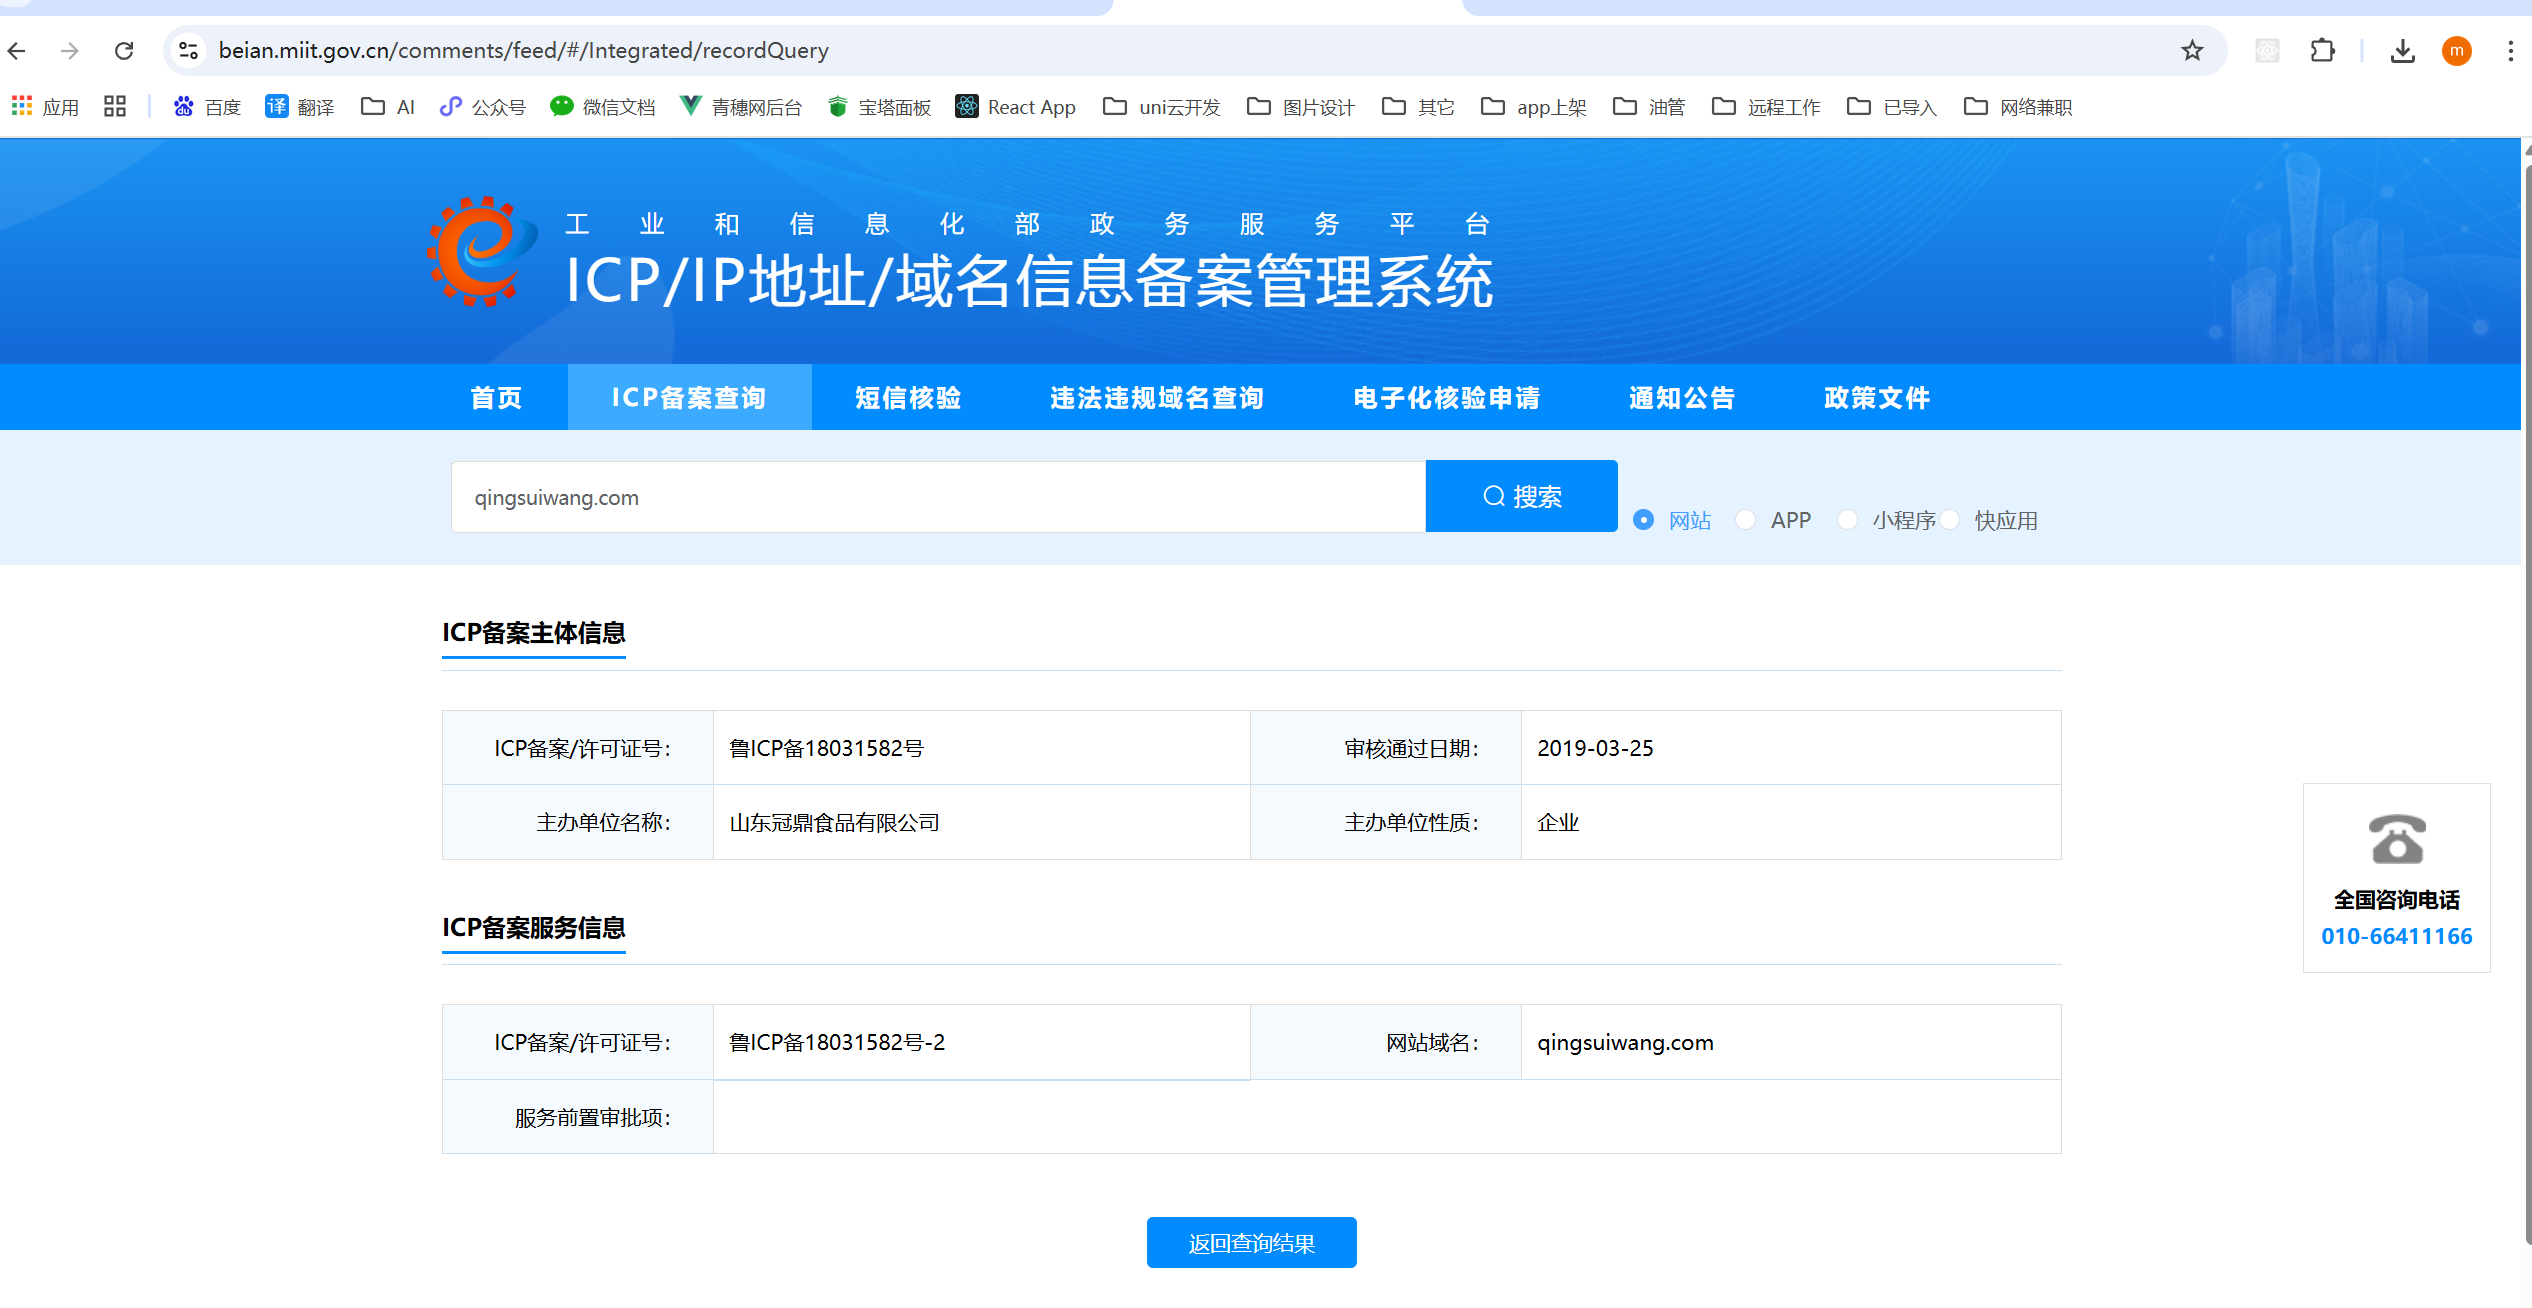2532x1308 pixels.
Task: Open the 短信核验 nav tab
Action: click(x=908, y=397)
